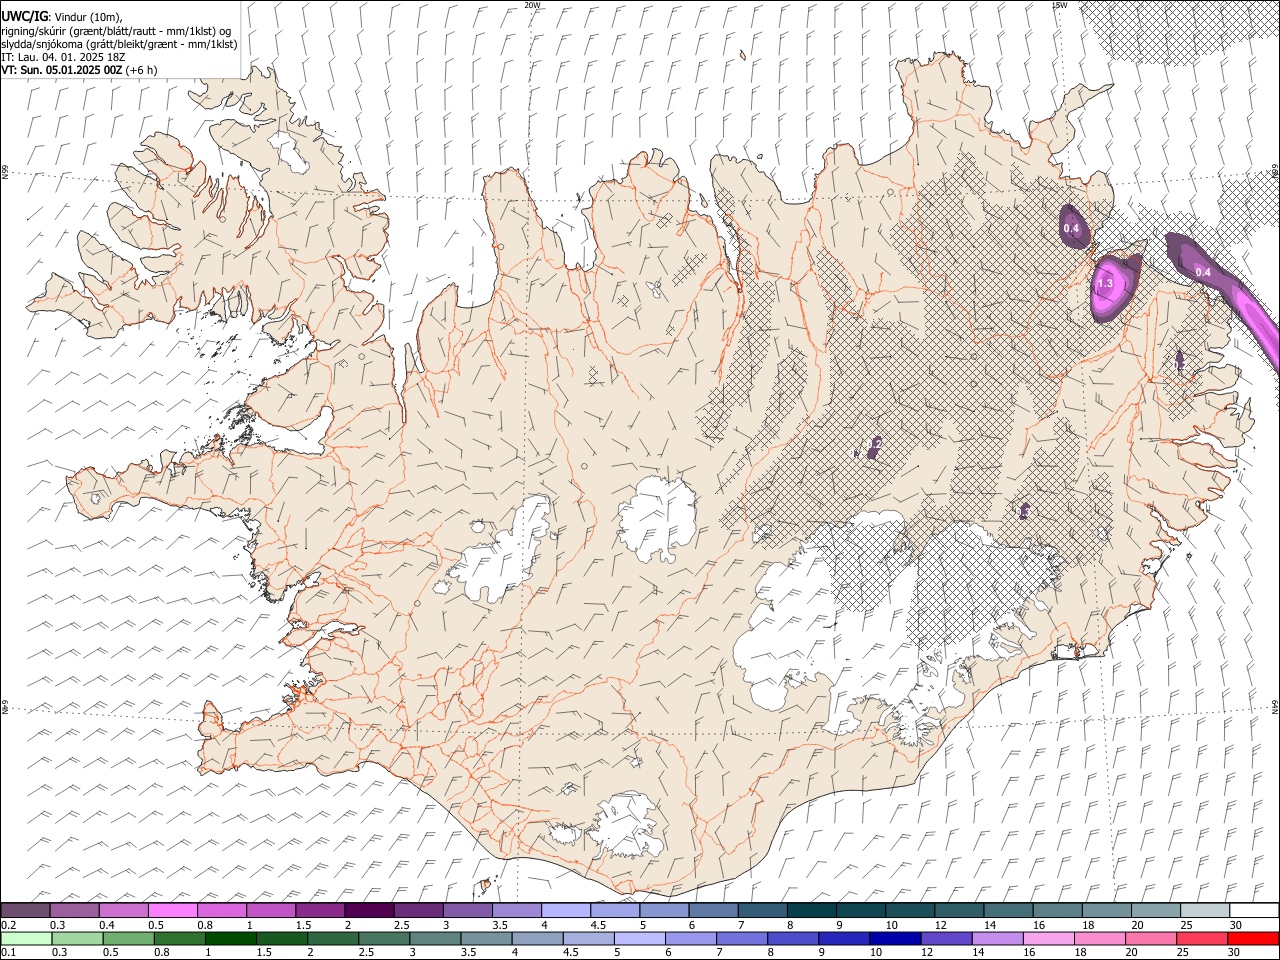This screenshot has height=960, width=1280.
Task: Pick the deep blue rain swatch starting at 10
Action: click(x=894, y=939)
